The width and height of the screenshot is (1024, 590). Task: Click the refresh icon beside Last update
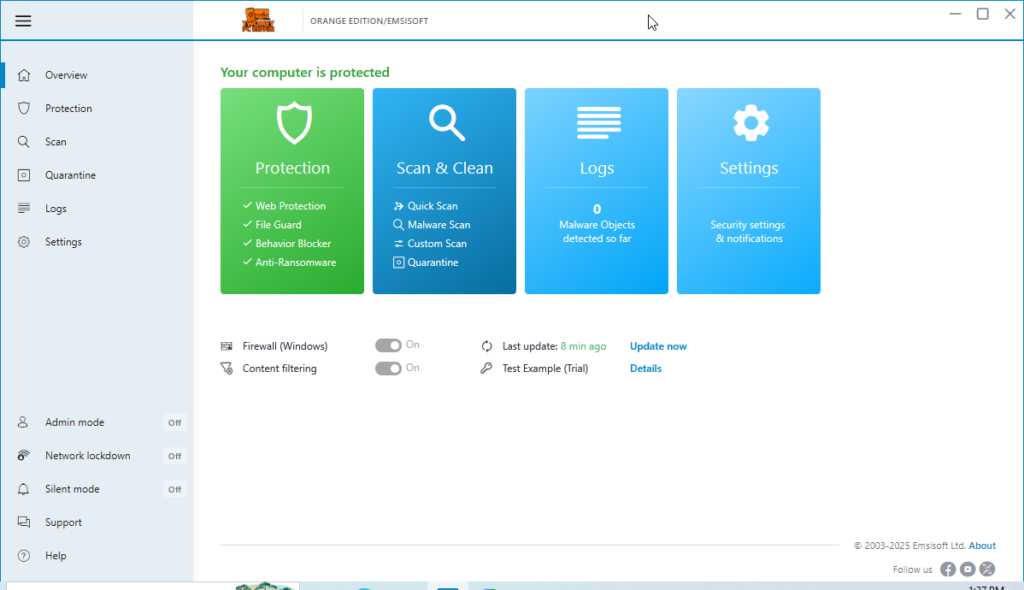(x=487, y=346)
